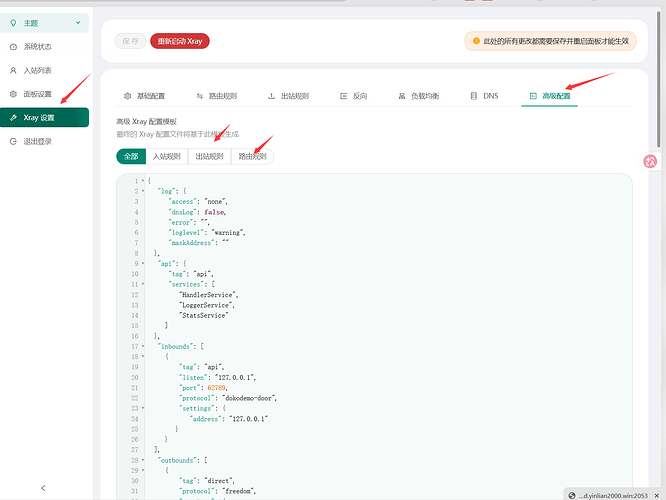Image resolution: width=666 pixels, height=500 pixels.
Task: Click the cluster icon on the 负载均衡 tab
Action: pos(402,96)
